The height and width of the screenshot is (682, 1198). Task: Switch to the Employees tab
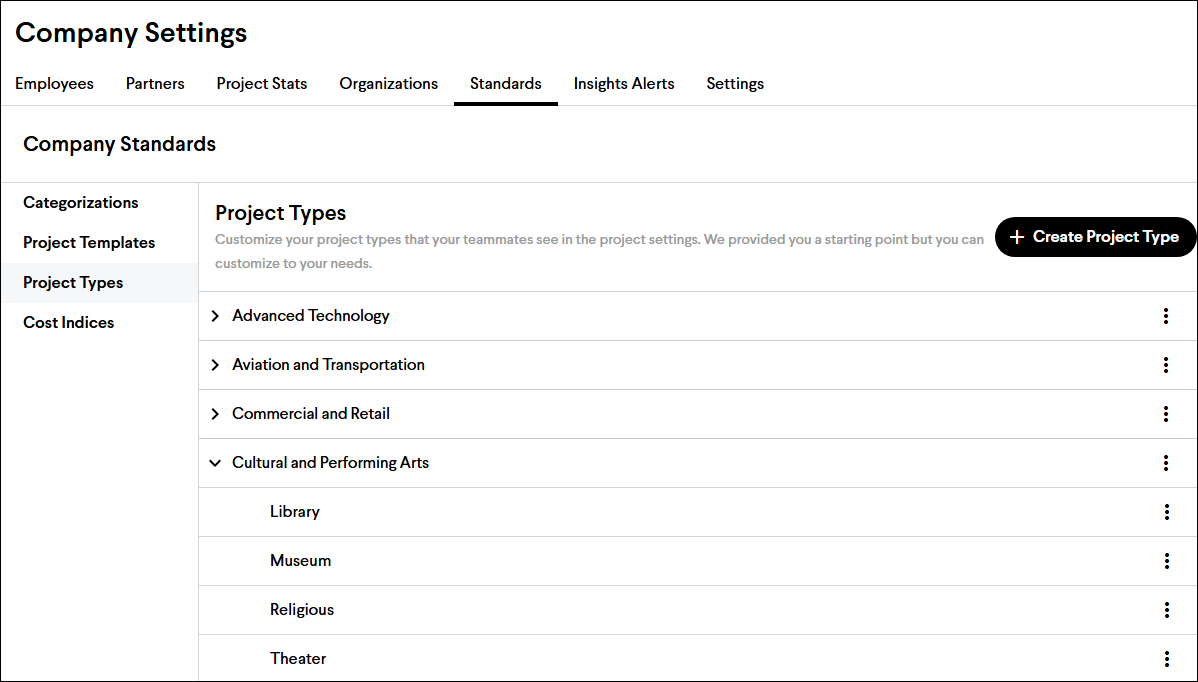[x=54, y=84]
